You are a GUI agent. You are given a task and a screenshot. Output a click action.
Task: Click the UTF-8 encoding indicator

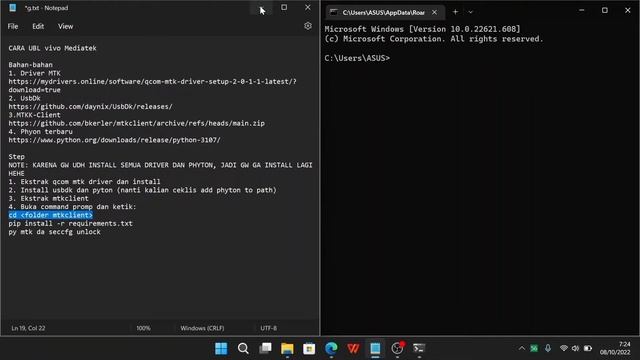click(269, 328)
